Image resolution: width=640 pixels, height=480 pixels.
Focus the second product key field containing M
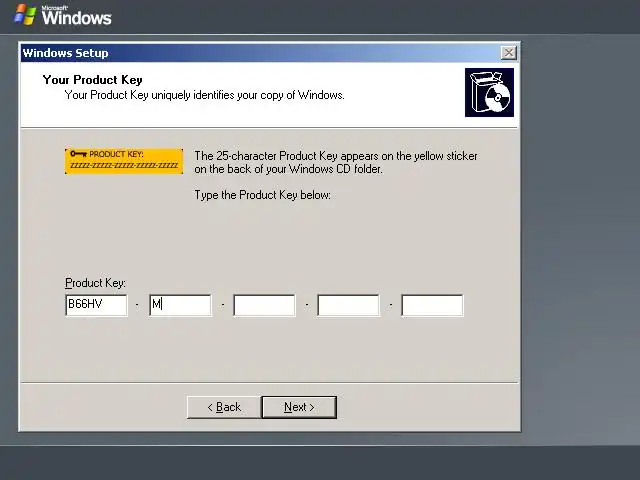pos(180,305)
